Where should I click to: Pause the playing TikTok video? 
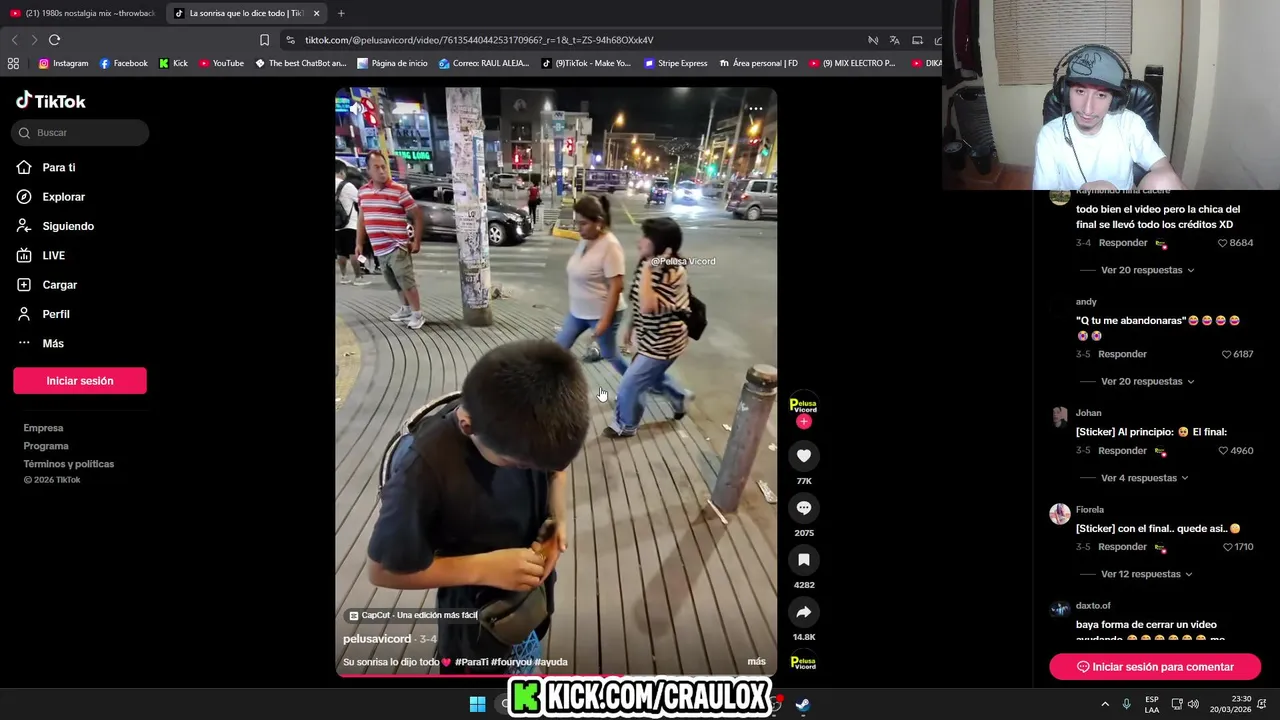(556, 381)
